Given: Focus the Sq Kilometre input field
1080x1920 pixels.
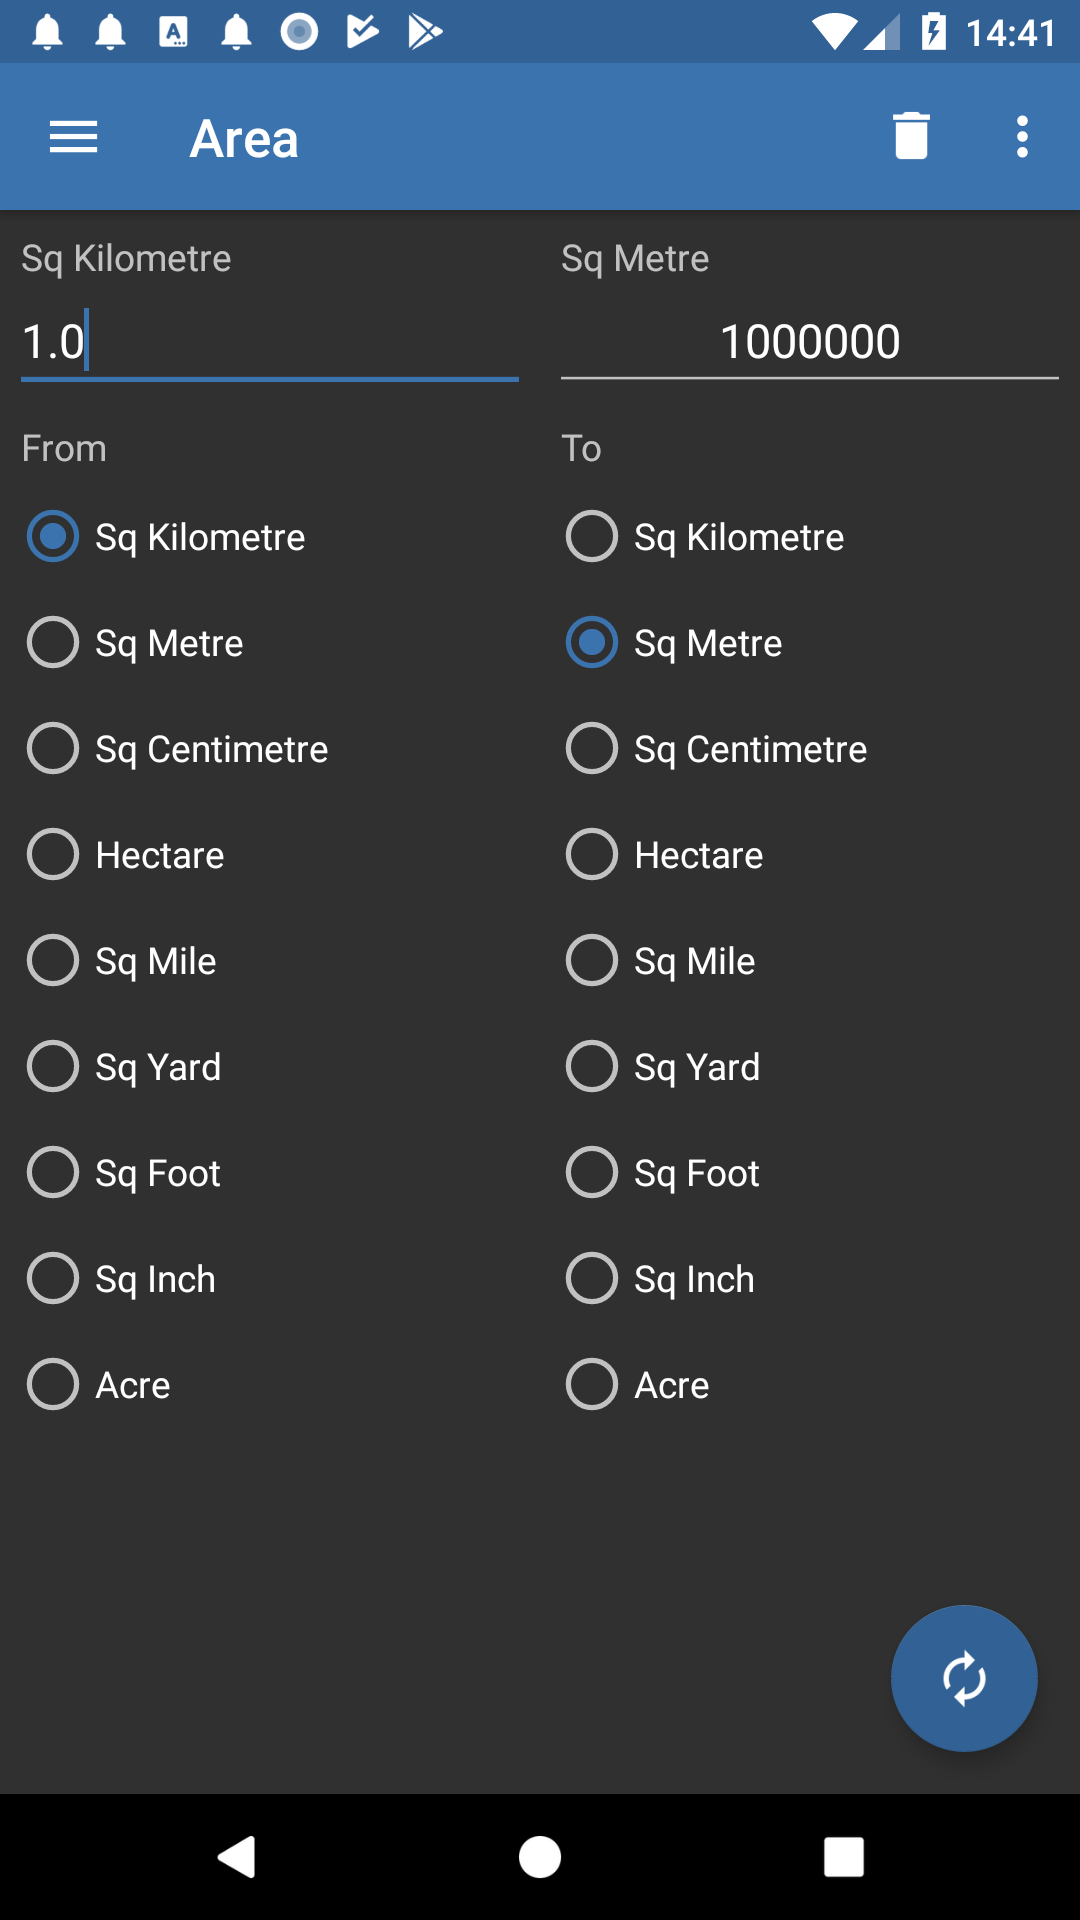Looking at the screenshot, I should tap(270, 342).
